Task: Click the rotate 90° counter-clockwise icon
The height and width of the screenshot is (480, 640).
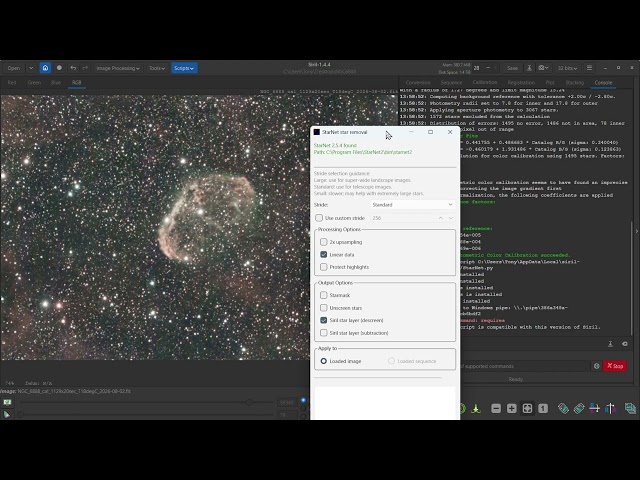Action: (563, 408)
